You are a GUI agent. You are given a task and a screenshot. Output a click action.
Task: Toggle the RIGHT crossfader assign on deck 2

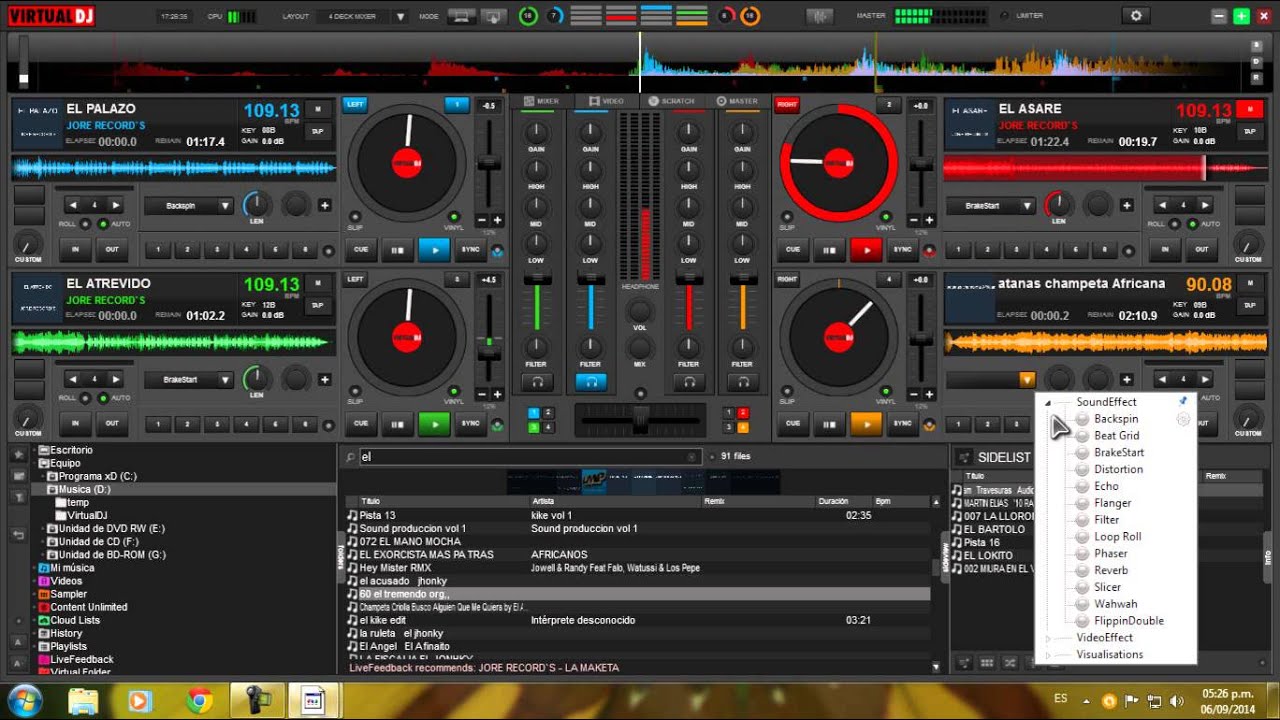coord(787,104)
